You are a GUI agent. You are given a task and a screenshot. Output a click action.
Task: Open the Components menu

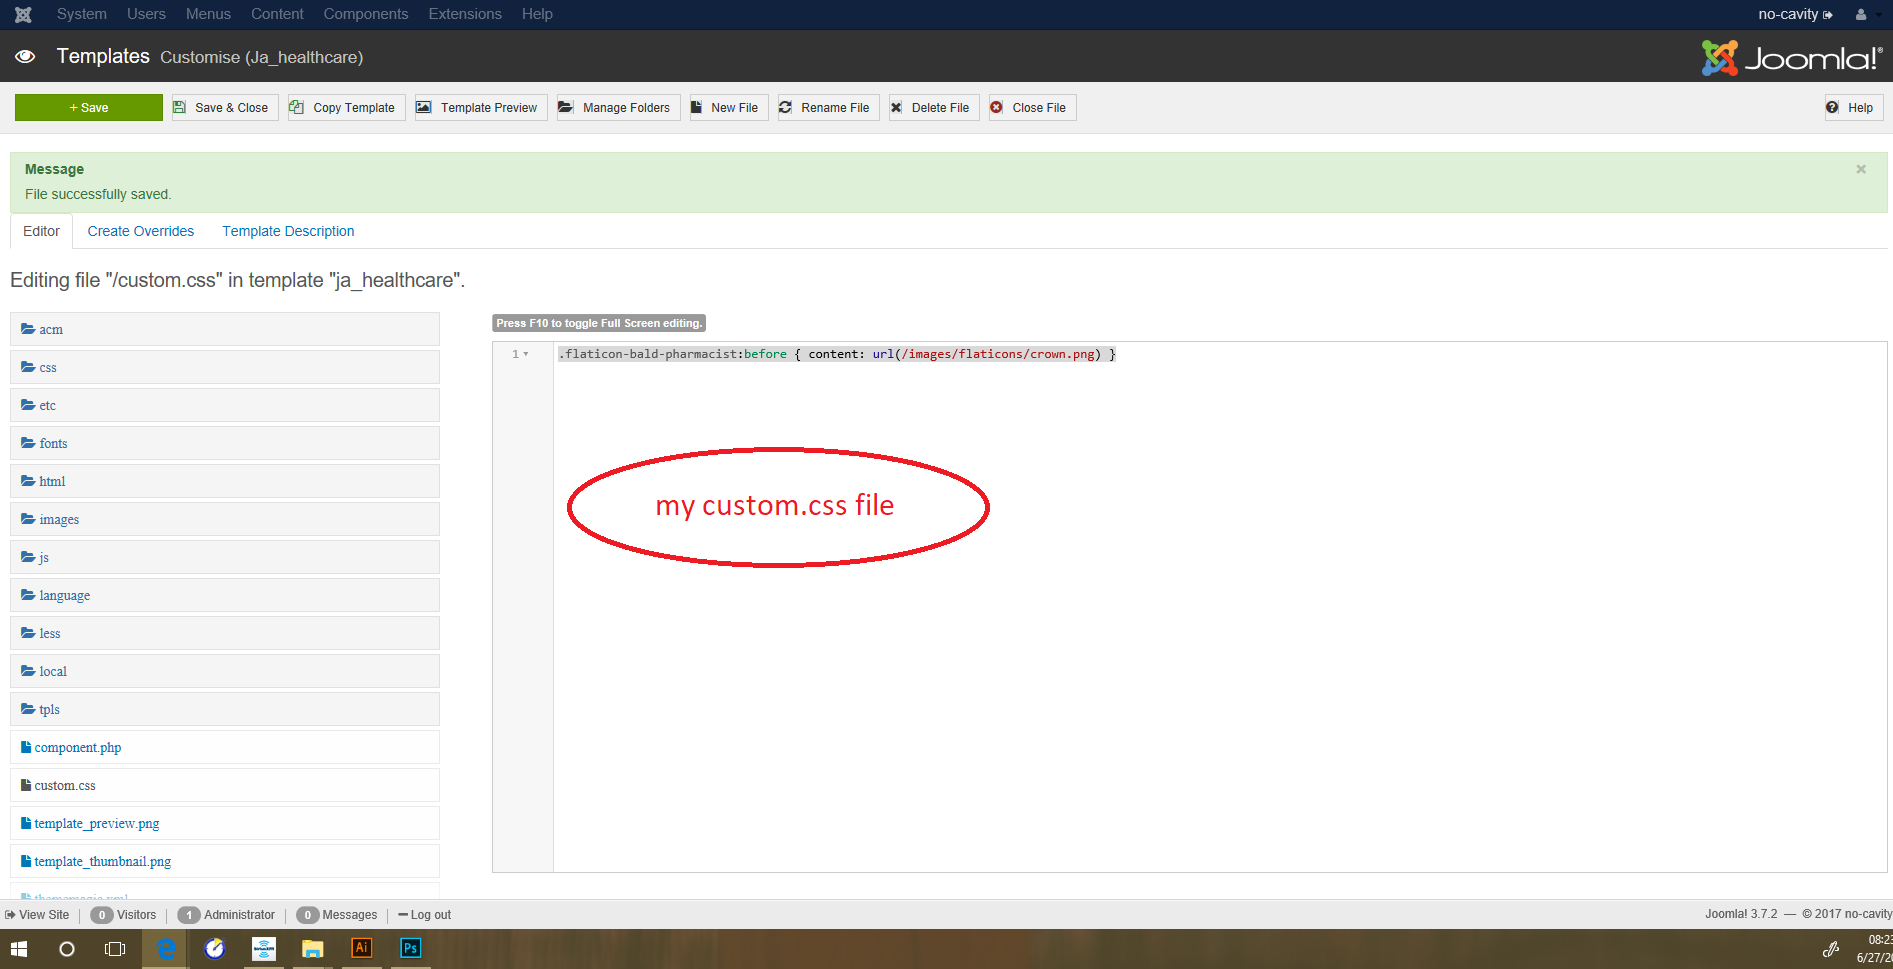click(x=366, y=14)
